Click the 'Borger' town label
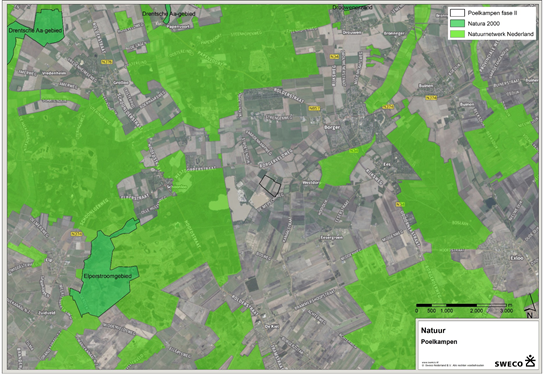 [x=332, y=127]
